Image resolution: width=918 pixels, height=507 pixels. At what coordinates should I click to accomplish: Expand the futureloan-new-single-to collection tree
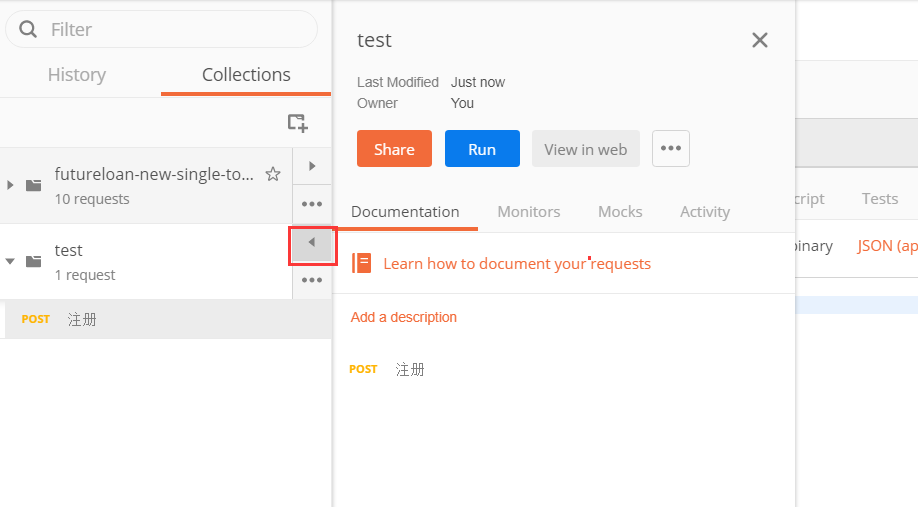coord(11,185)
